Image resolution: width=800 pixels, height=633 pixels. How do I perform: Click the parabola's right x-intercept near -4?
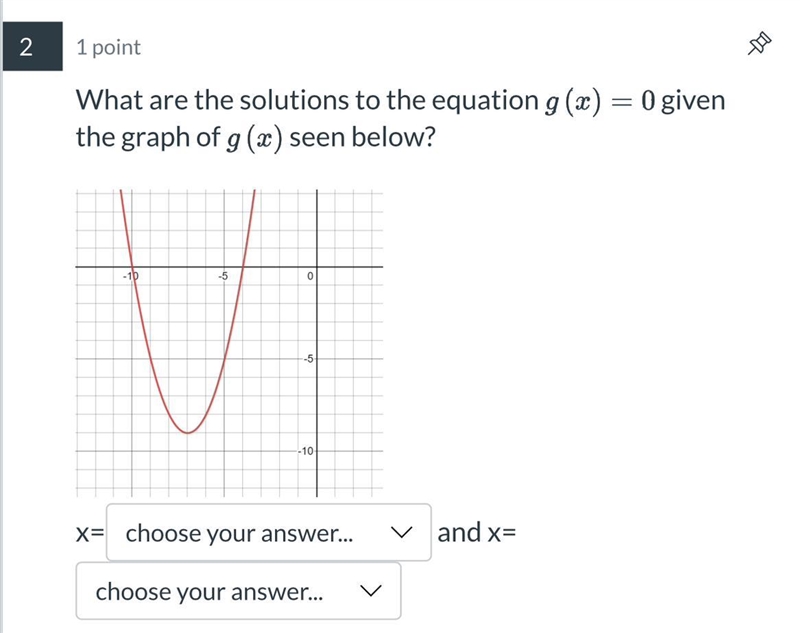point(243,266)
